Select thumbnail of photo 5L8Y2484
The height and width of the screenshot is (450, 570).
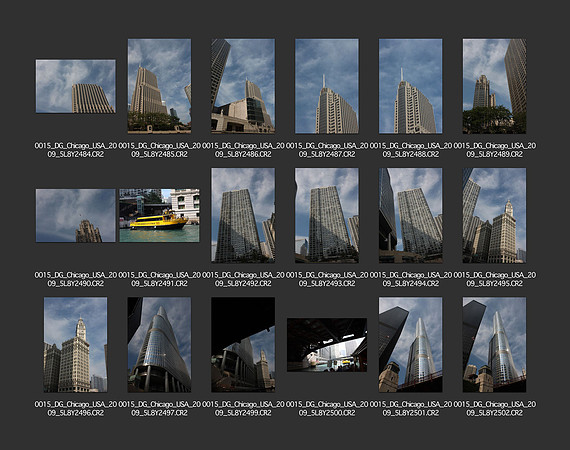(x=76, y=86)
